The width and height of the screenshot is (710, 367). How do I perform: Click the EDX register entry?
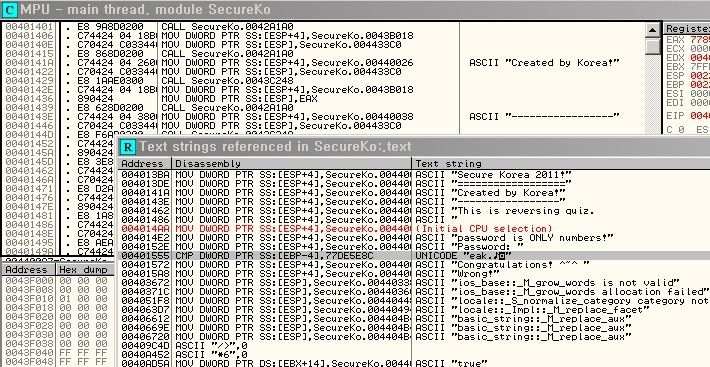point(687,58)
